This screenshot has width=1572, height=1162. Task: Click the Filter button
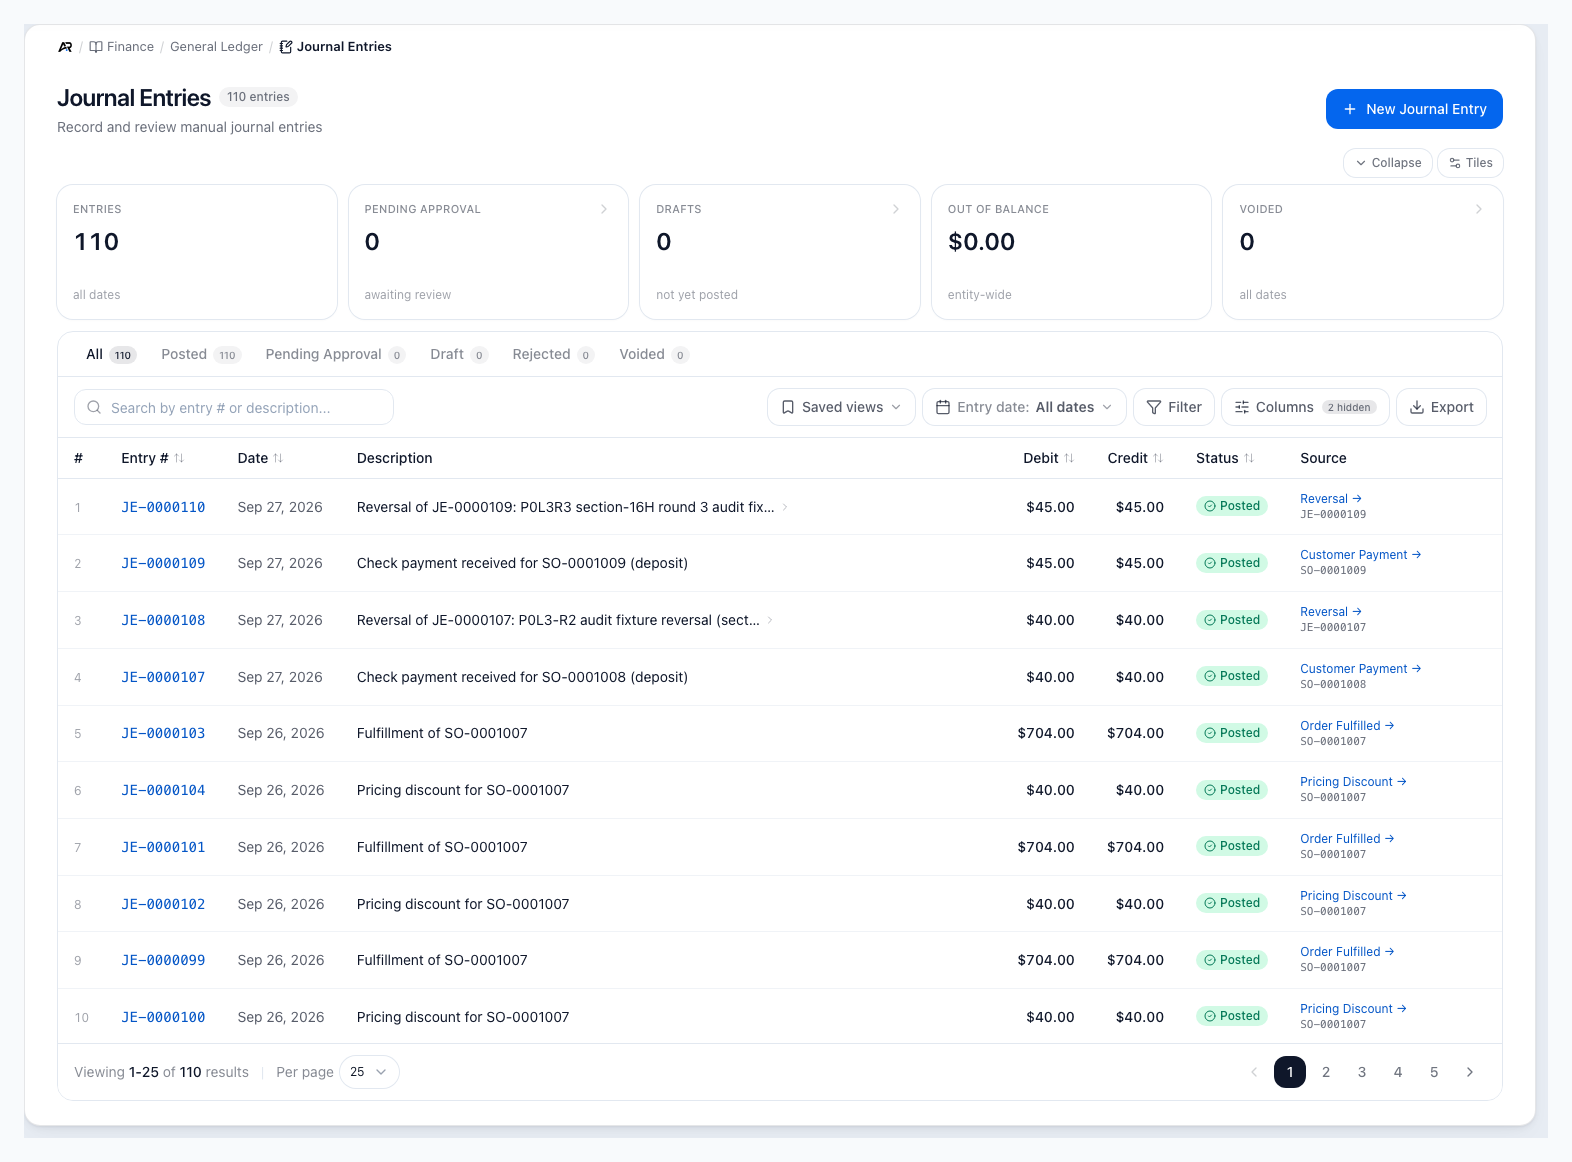pyautogui.click(x=1174, y=407)
